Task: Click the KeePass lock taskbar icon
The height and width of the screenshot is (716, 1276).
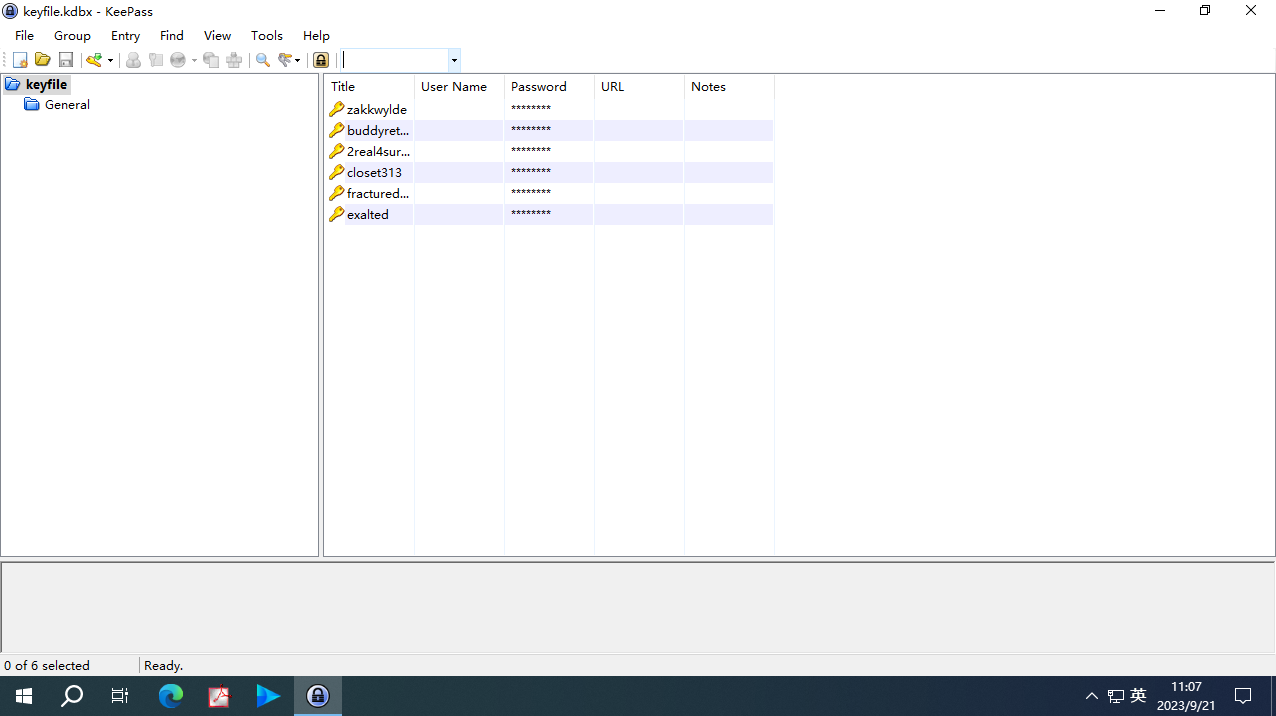Action: pyautogui.click(x=318, y=696)
